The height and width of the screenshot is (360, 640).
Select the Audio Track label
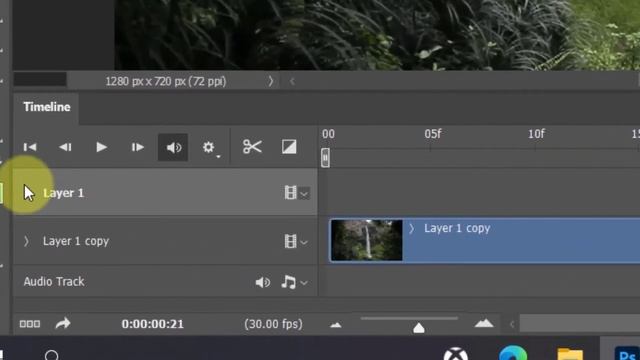pyautogui.click(x=54, y=282)
